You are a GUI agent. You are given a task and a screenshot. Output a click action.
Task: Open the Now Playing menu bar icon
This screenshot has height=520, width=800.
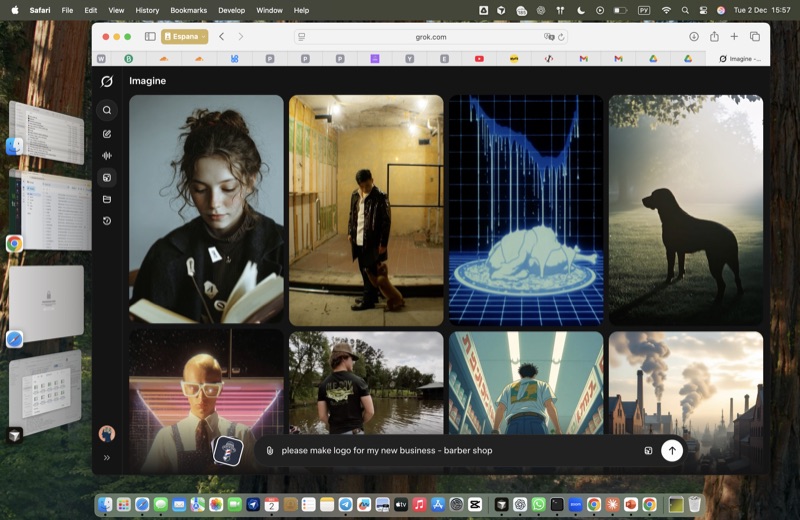[x=600, y=10]
